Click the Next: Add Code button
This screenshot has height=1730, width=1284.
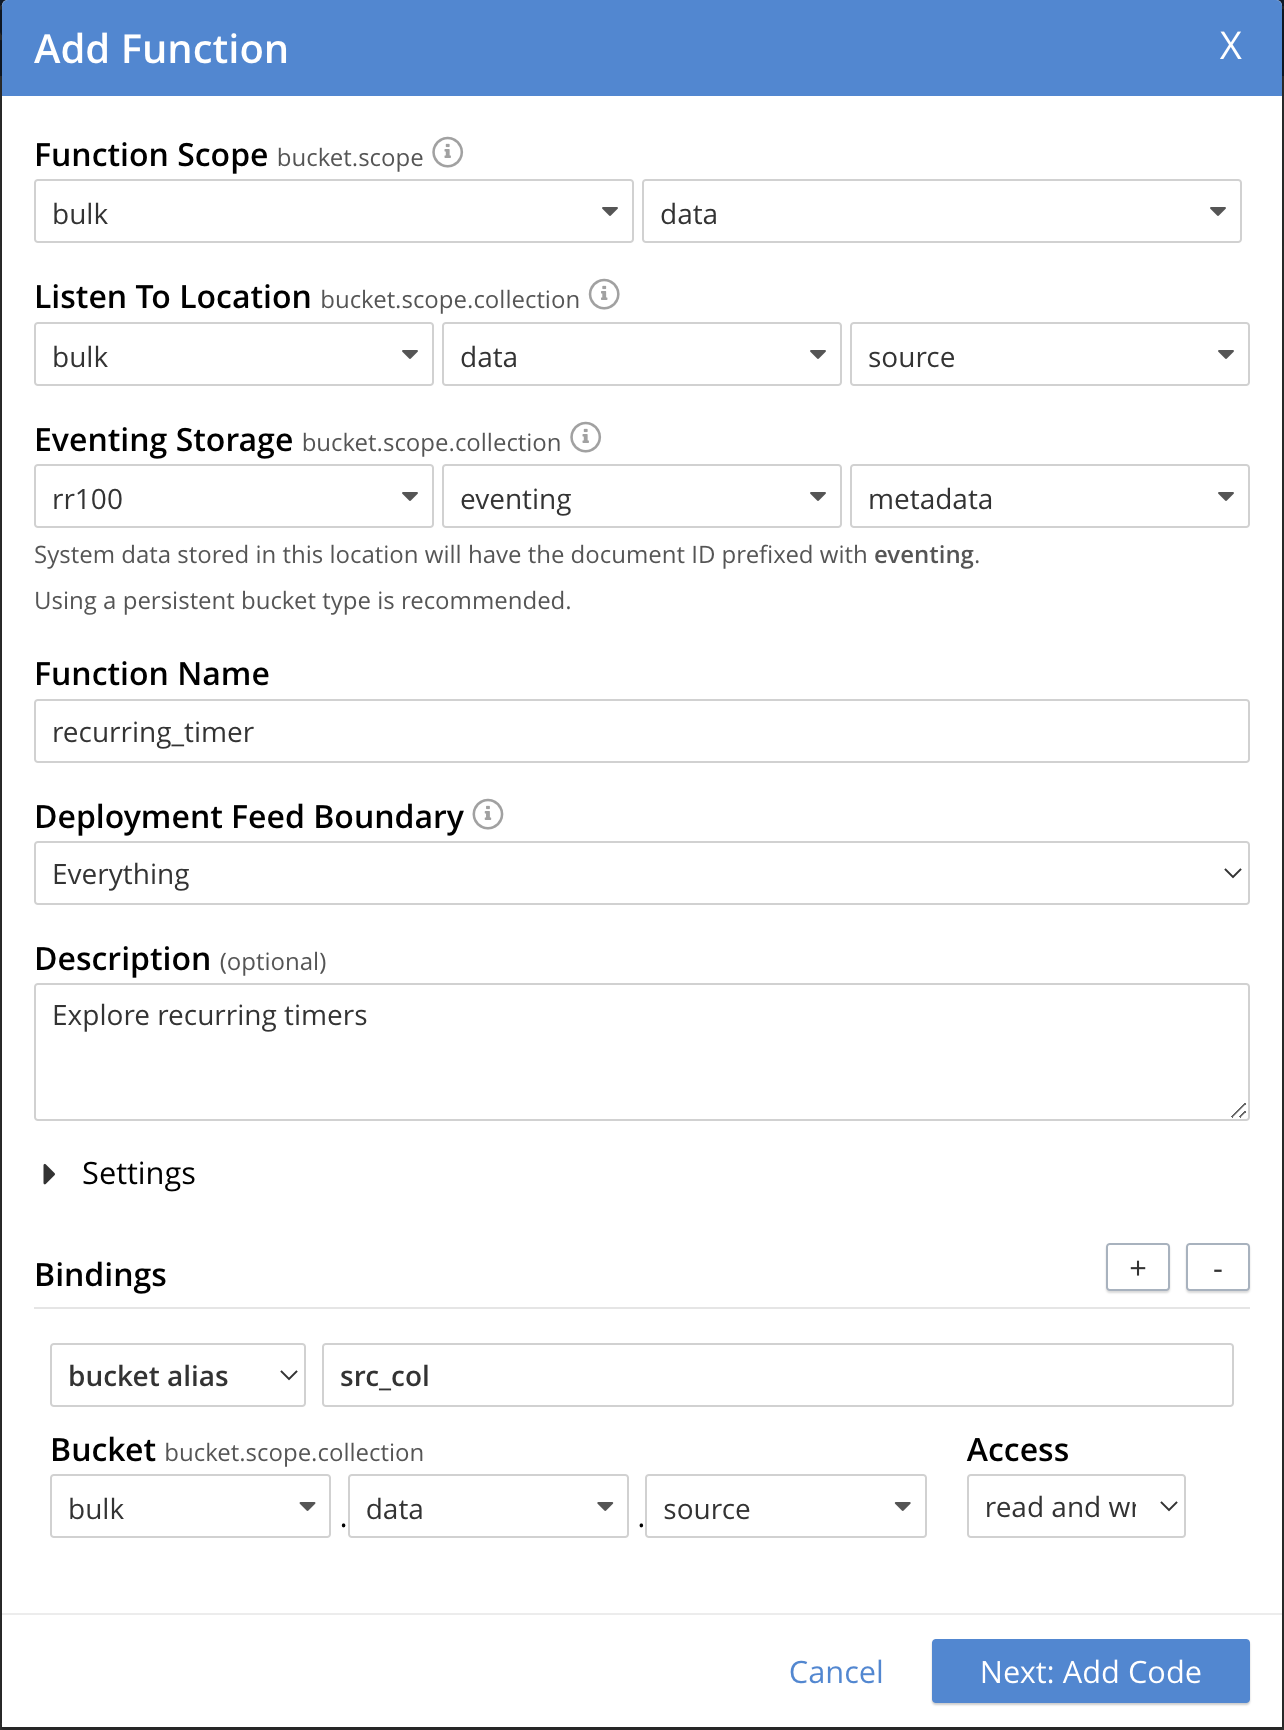point(1090,1672)
